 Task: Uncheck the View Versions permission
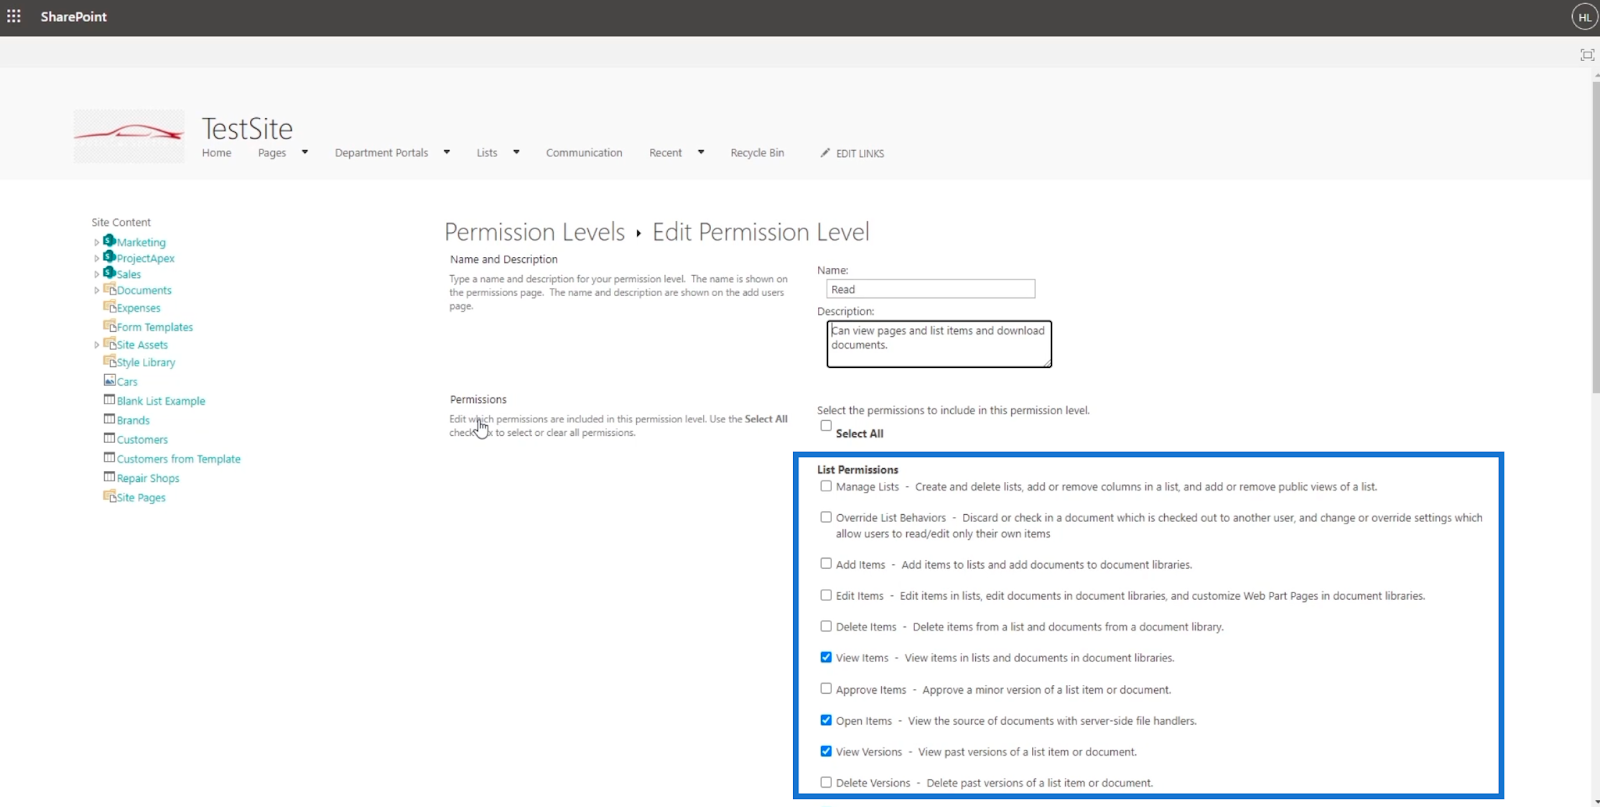point(826,751)
